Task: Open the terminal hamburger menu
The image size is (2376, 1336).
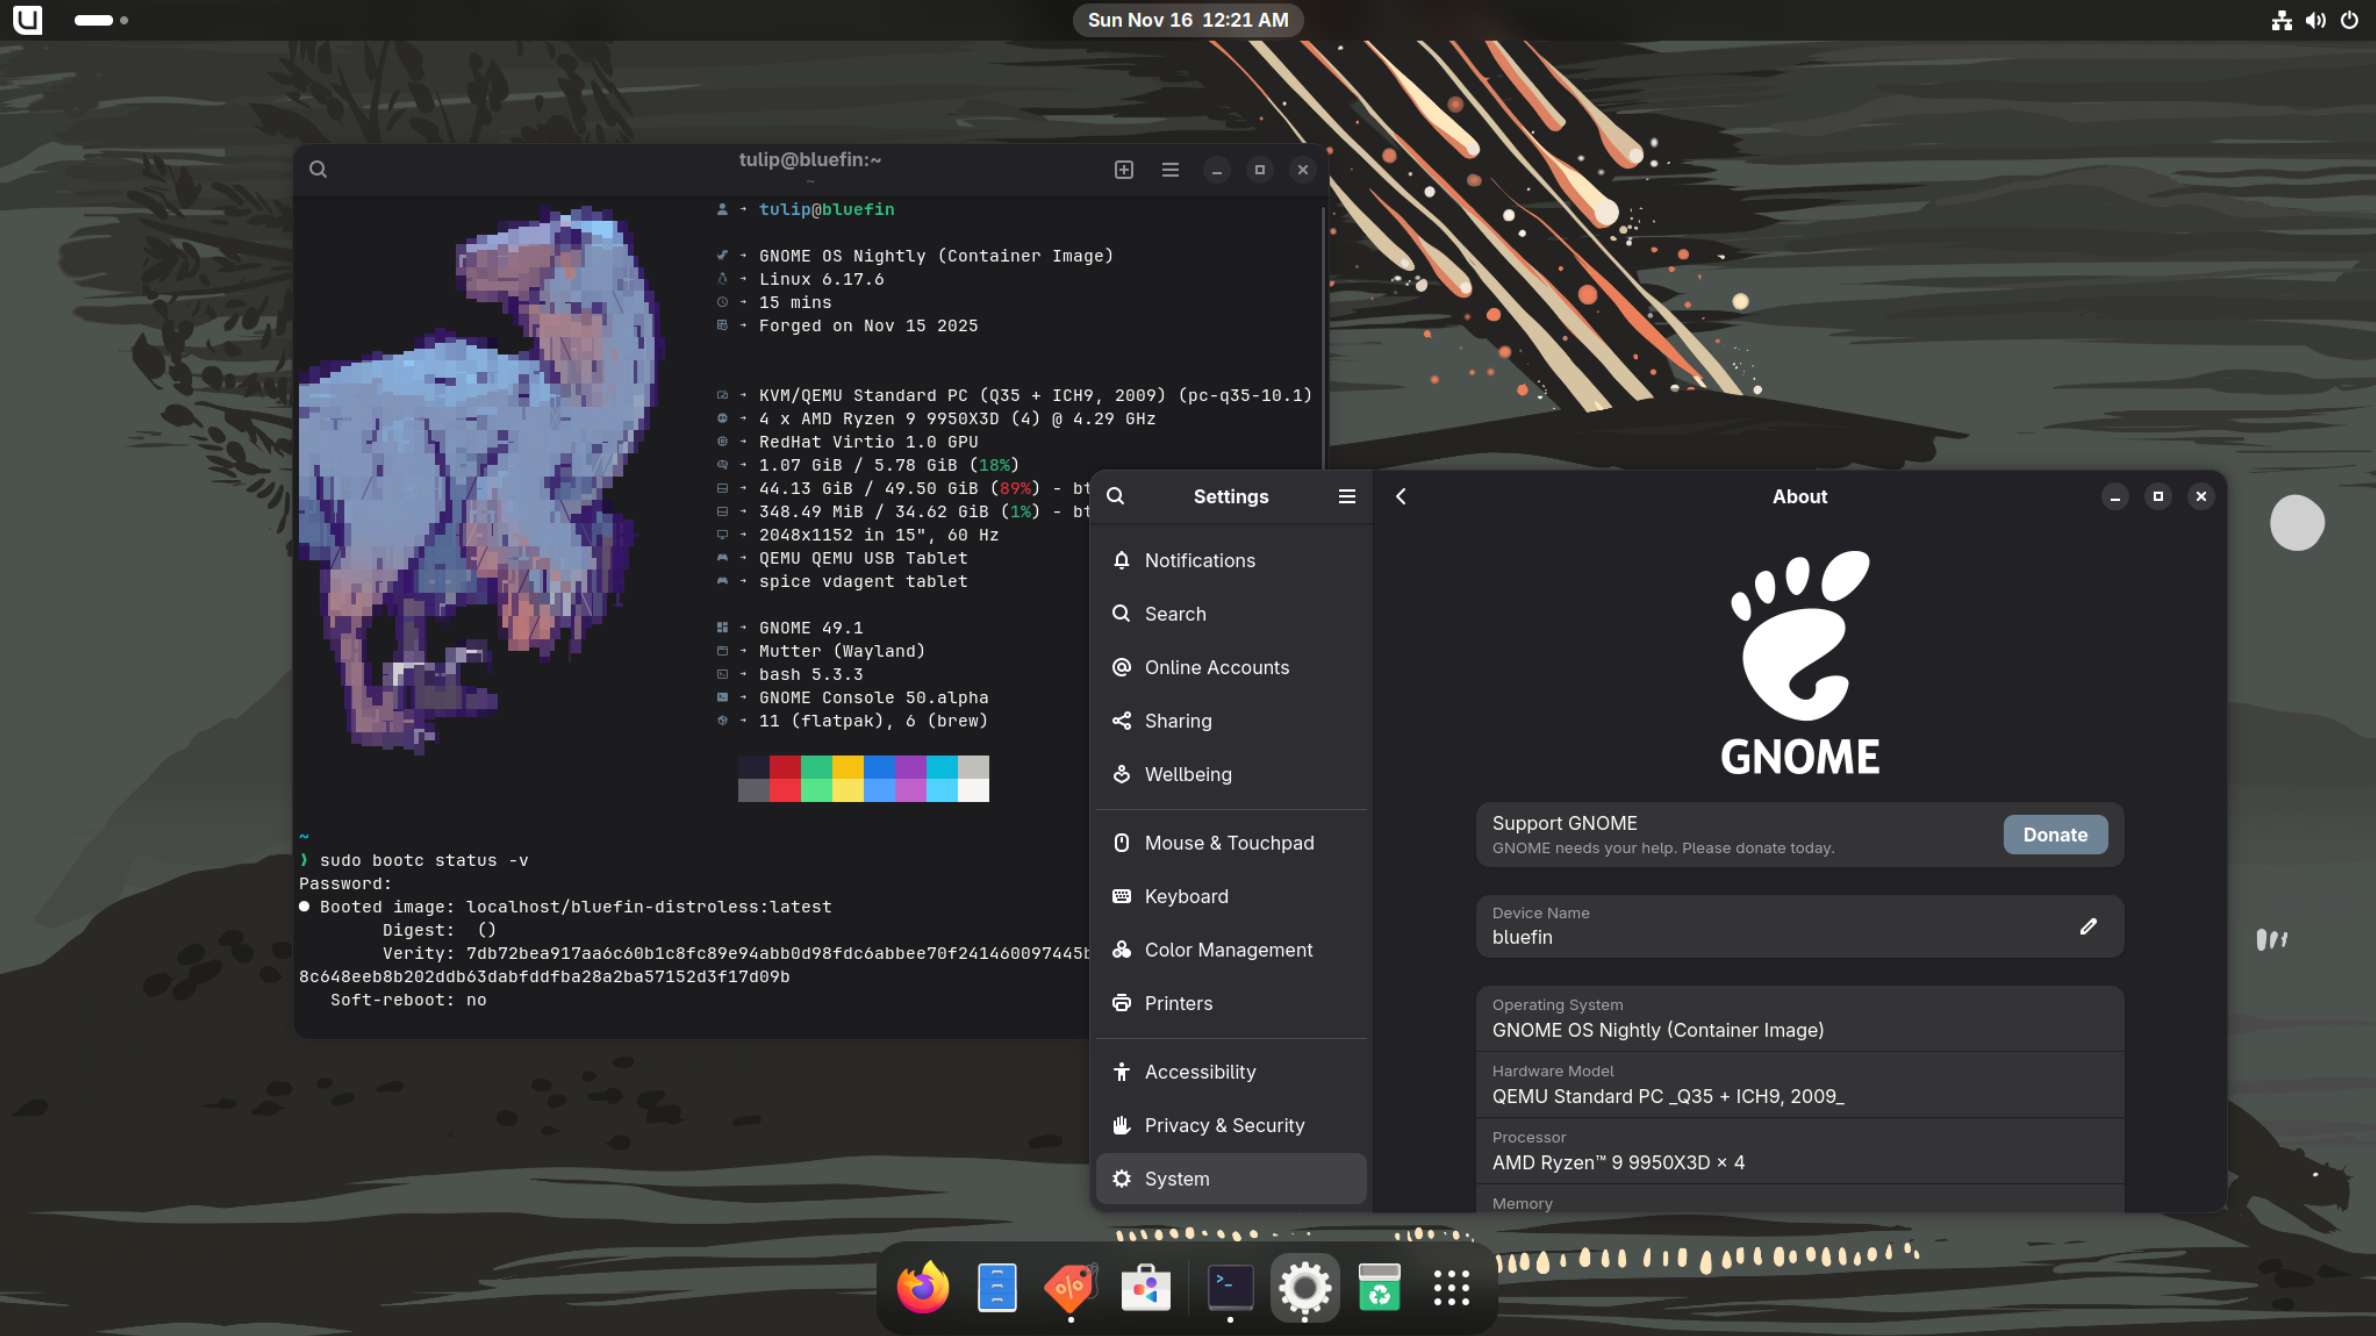Action: pyautogui.click(x=1170, y=169)
